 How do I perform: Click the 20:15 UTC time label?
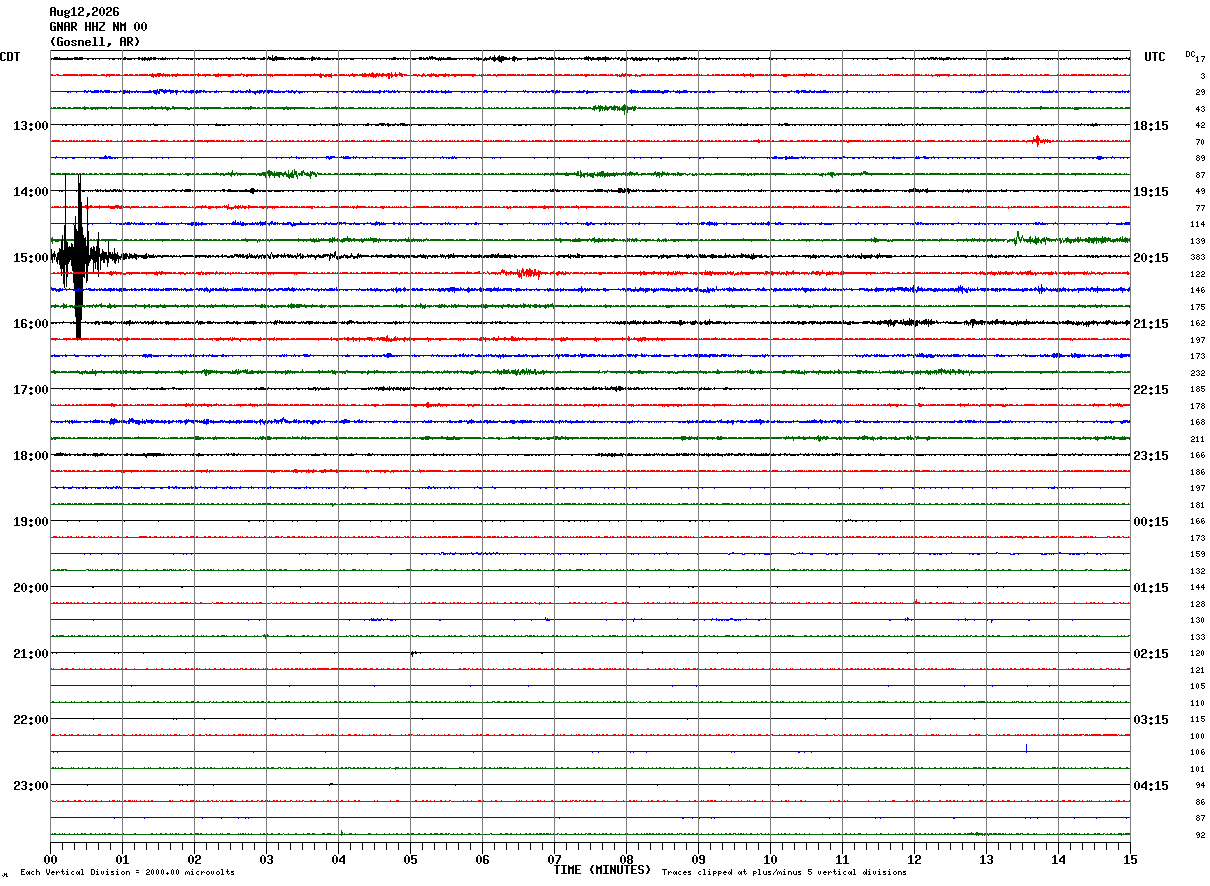click(1151, 258)
